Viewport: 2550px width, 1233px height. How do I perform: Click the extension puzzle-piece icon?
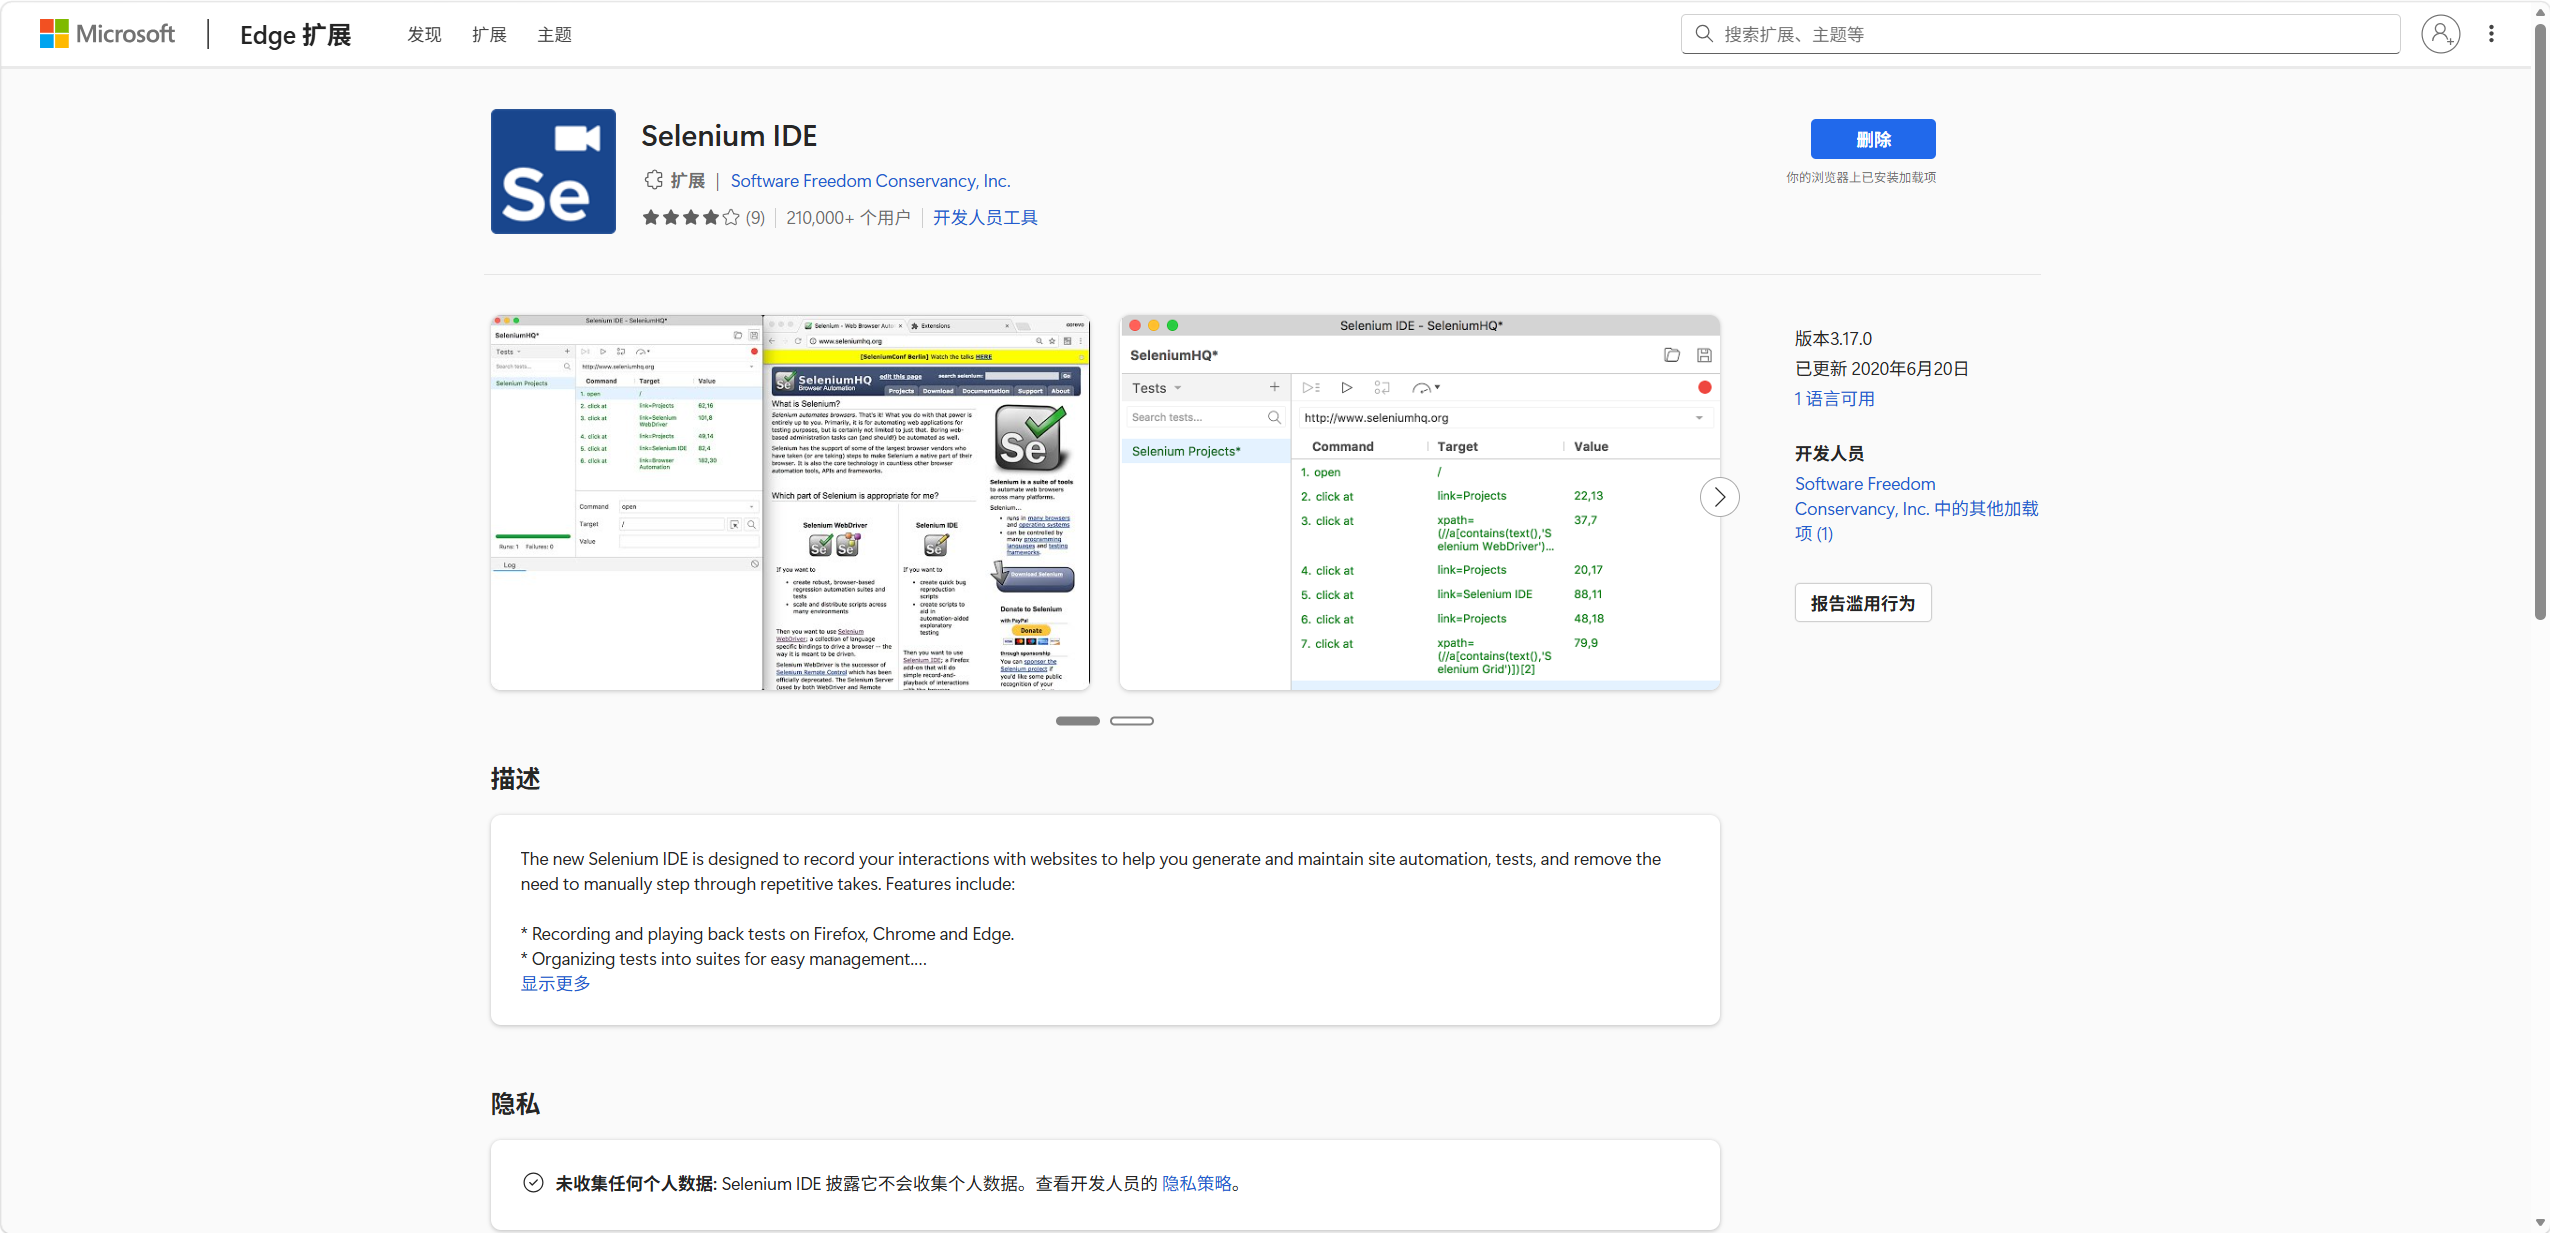click(x=653, y=180)
